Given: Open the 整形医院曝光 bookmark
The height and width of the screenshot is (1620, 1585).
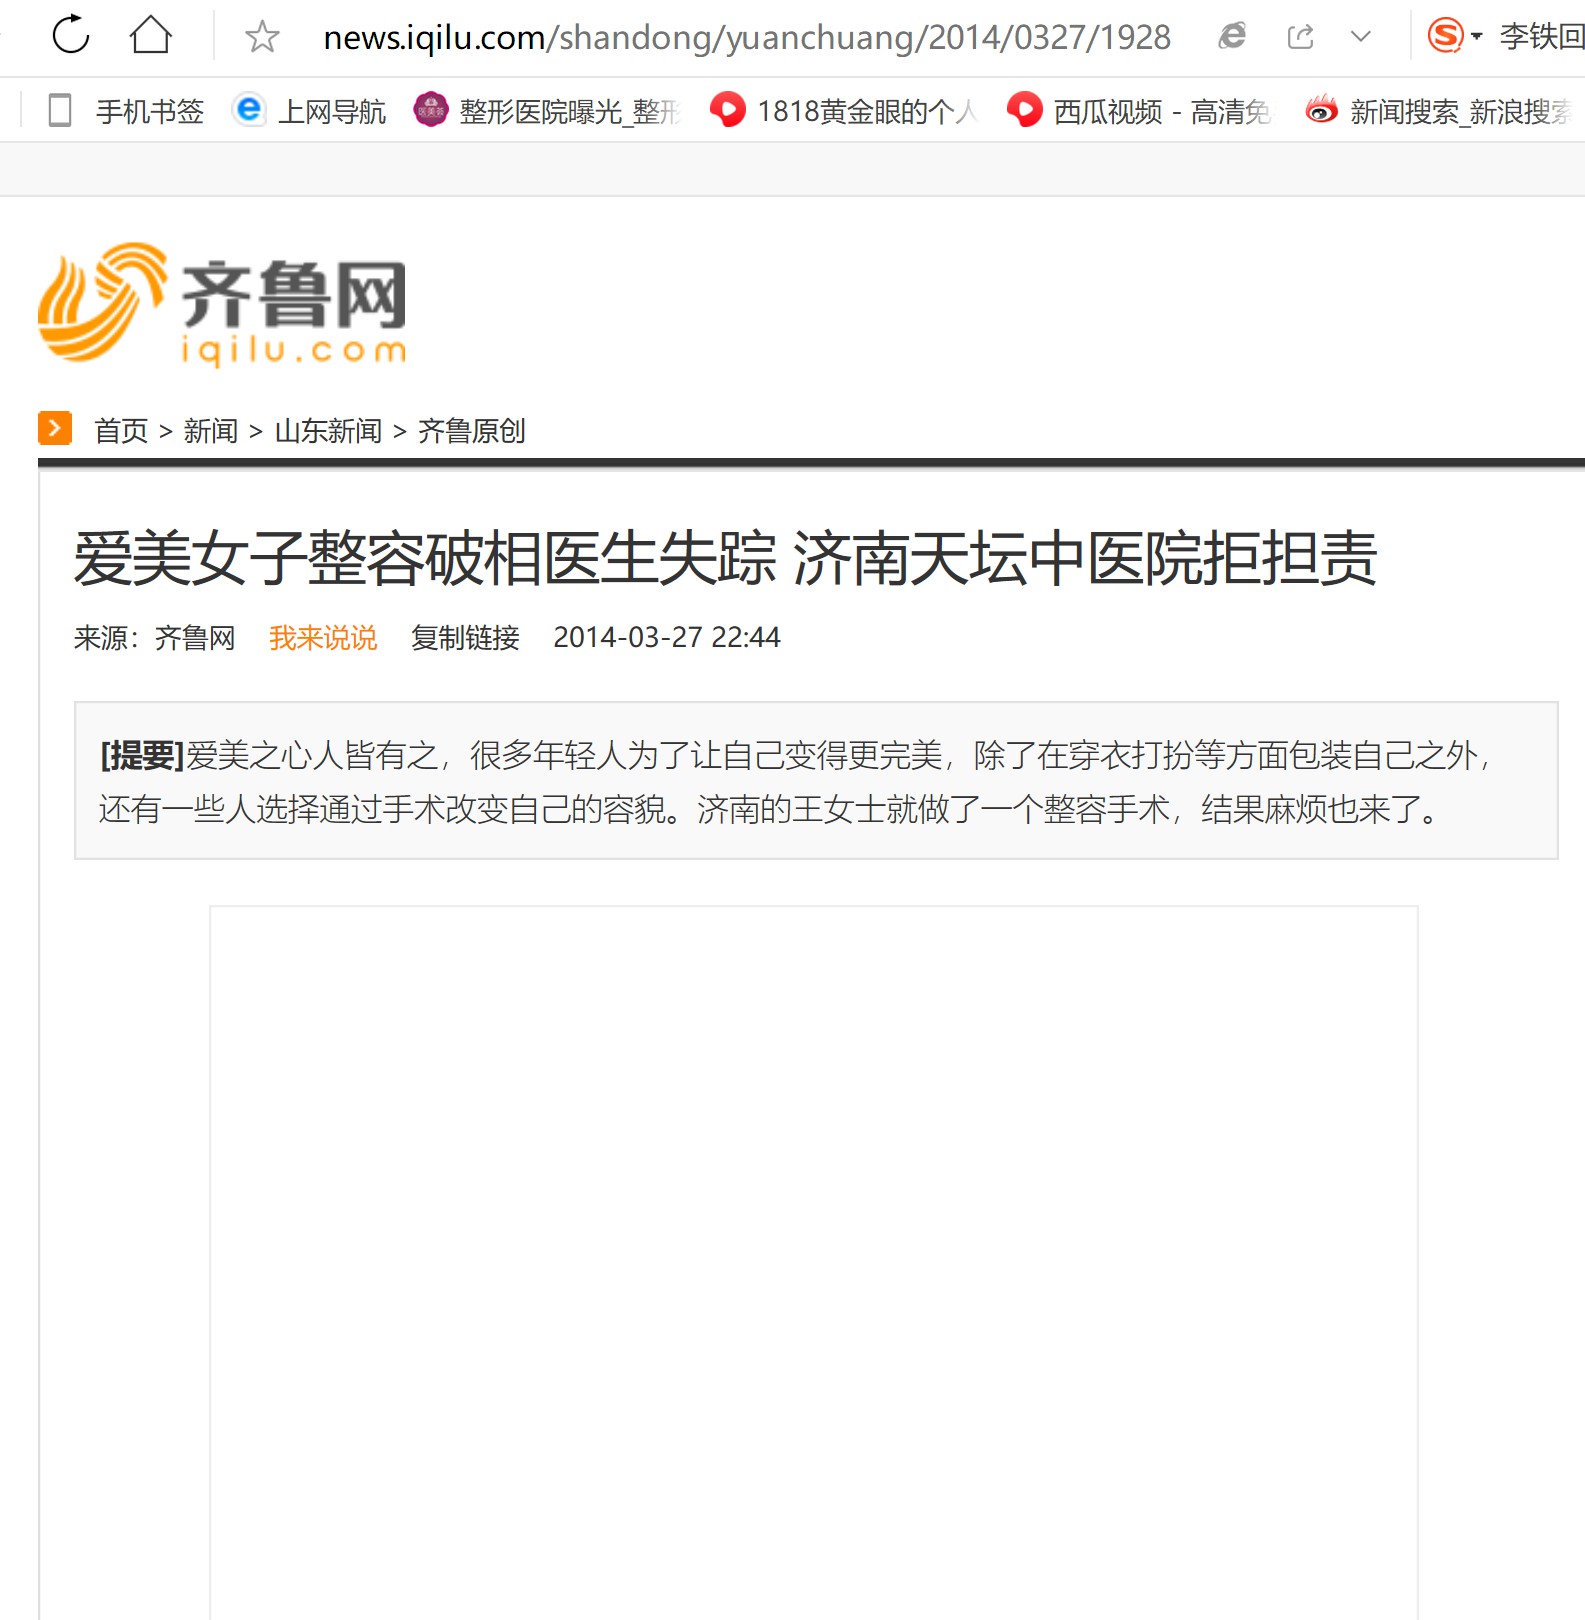Looking at the screenshot, I should 546,110.
